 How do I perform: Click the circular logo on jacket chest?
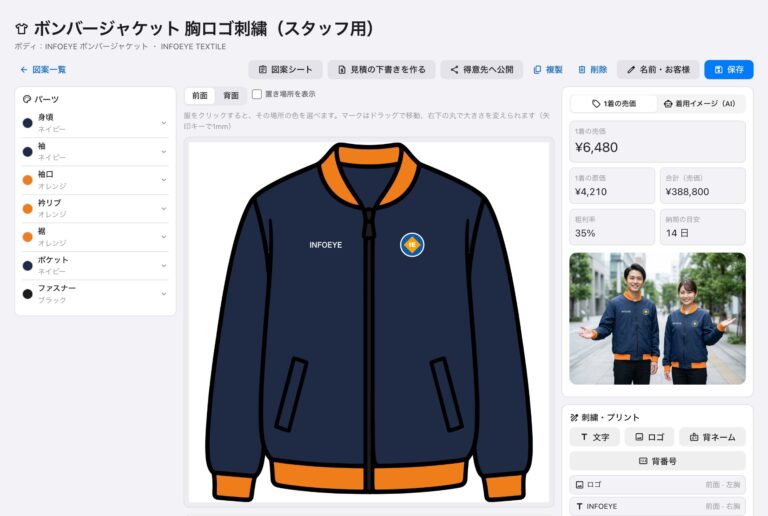click(412, 244)
